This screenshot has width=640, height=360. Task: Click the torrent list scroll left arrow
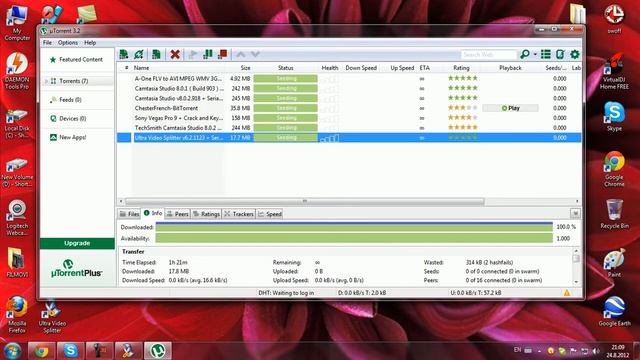click(x=121, y=202)
